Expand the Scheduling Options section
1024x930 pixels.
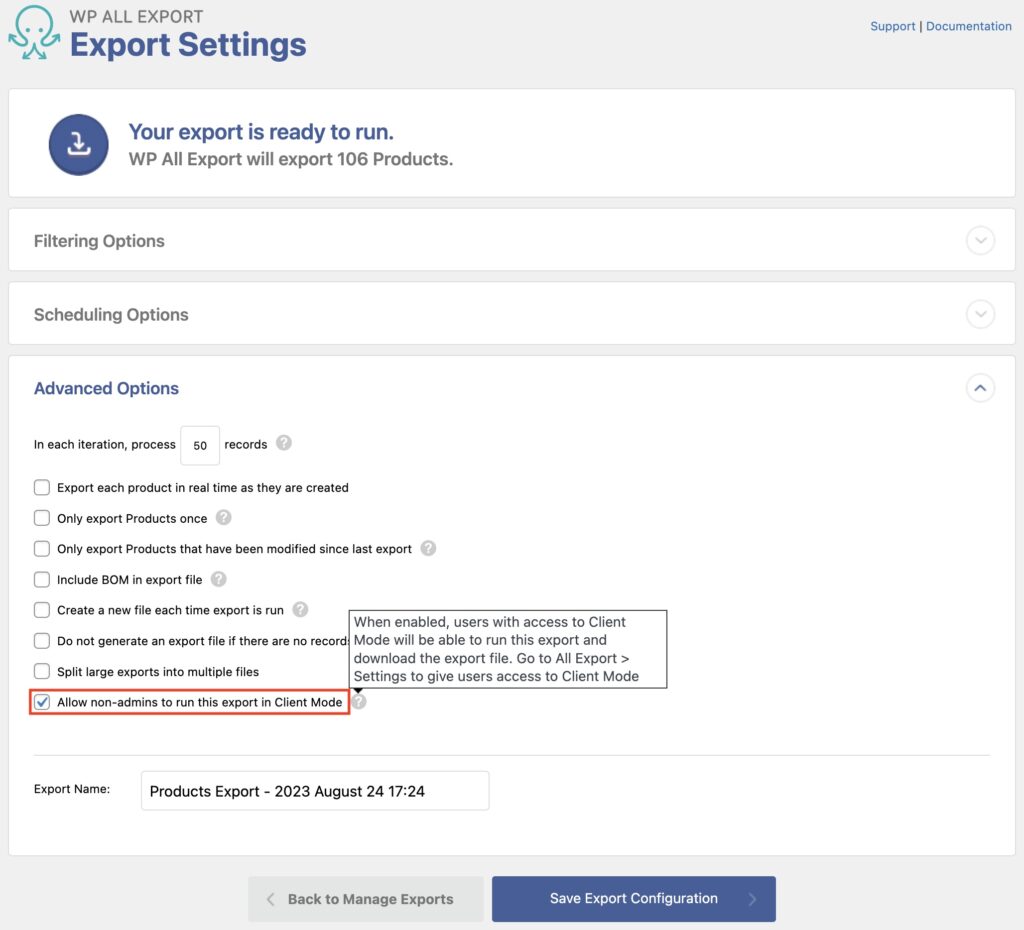980,313
